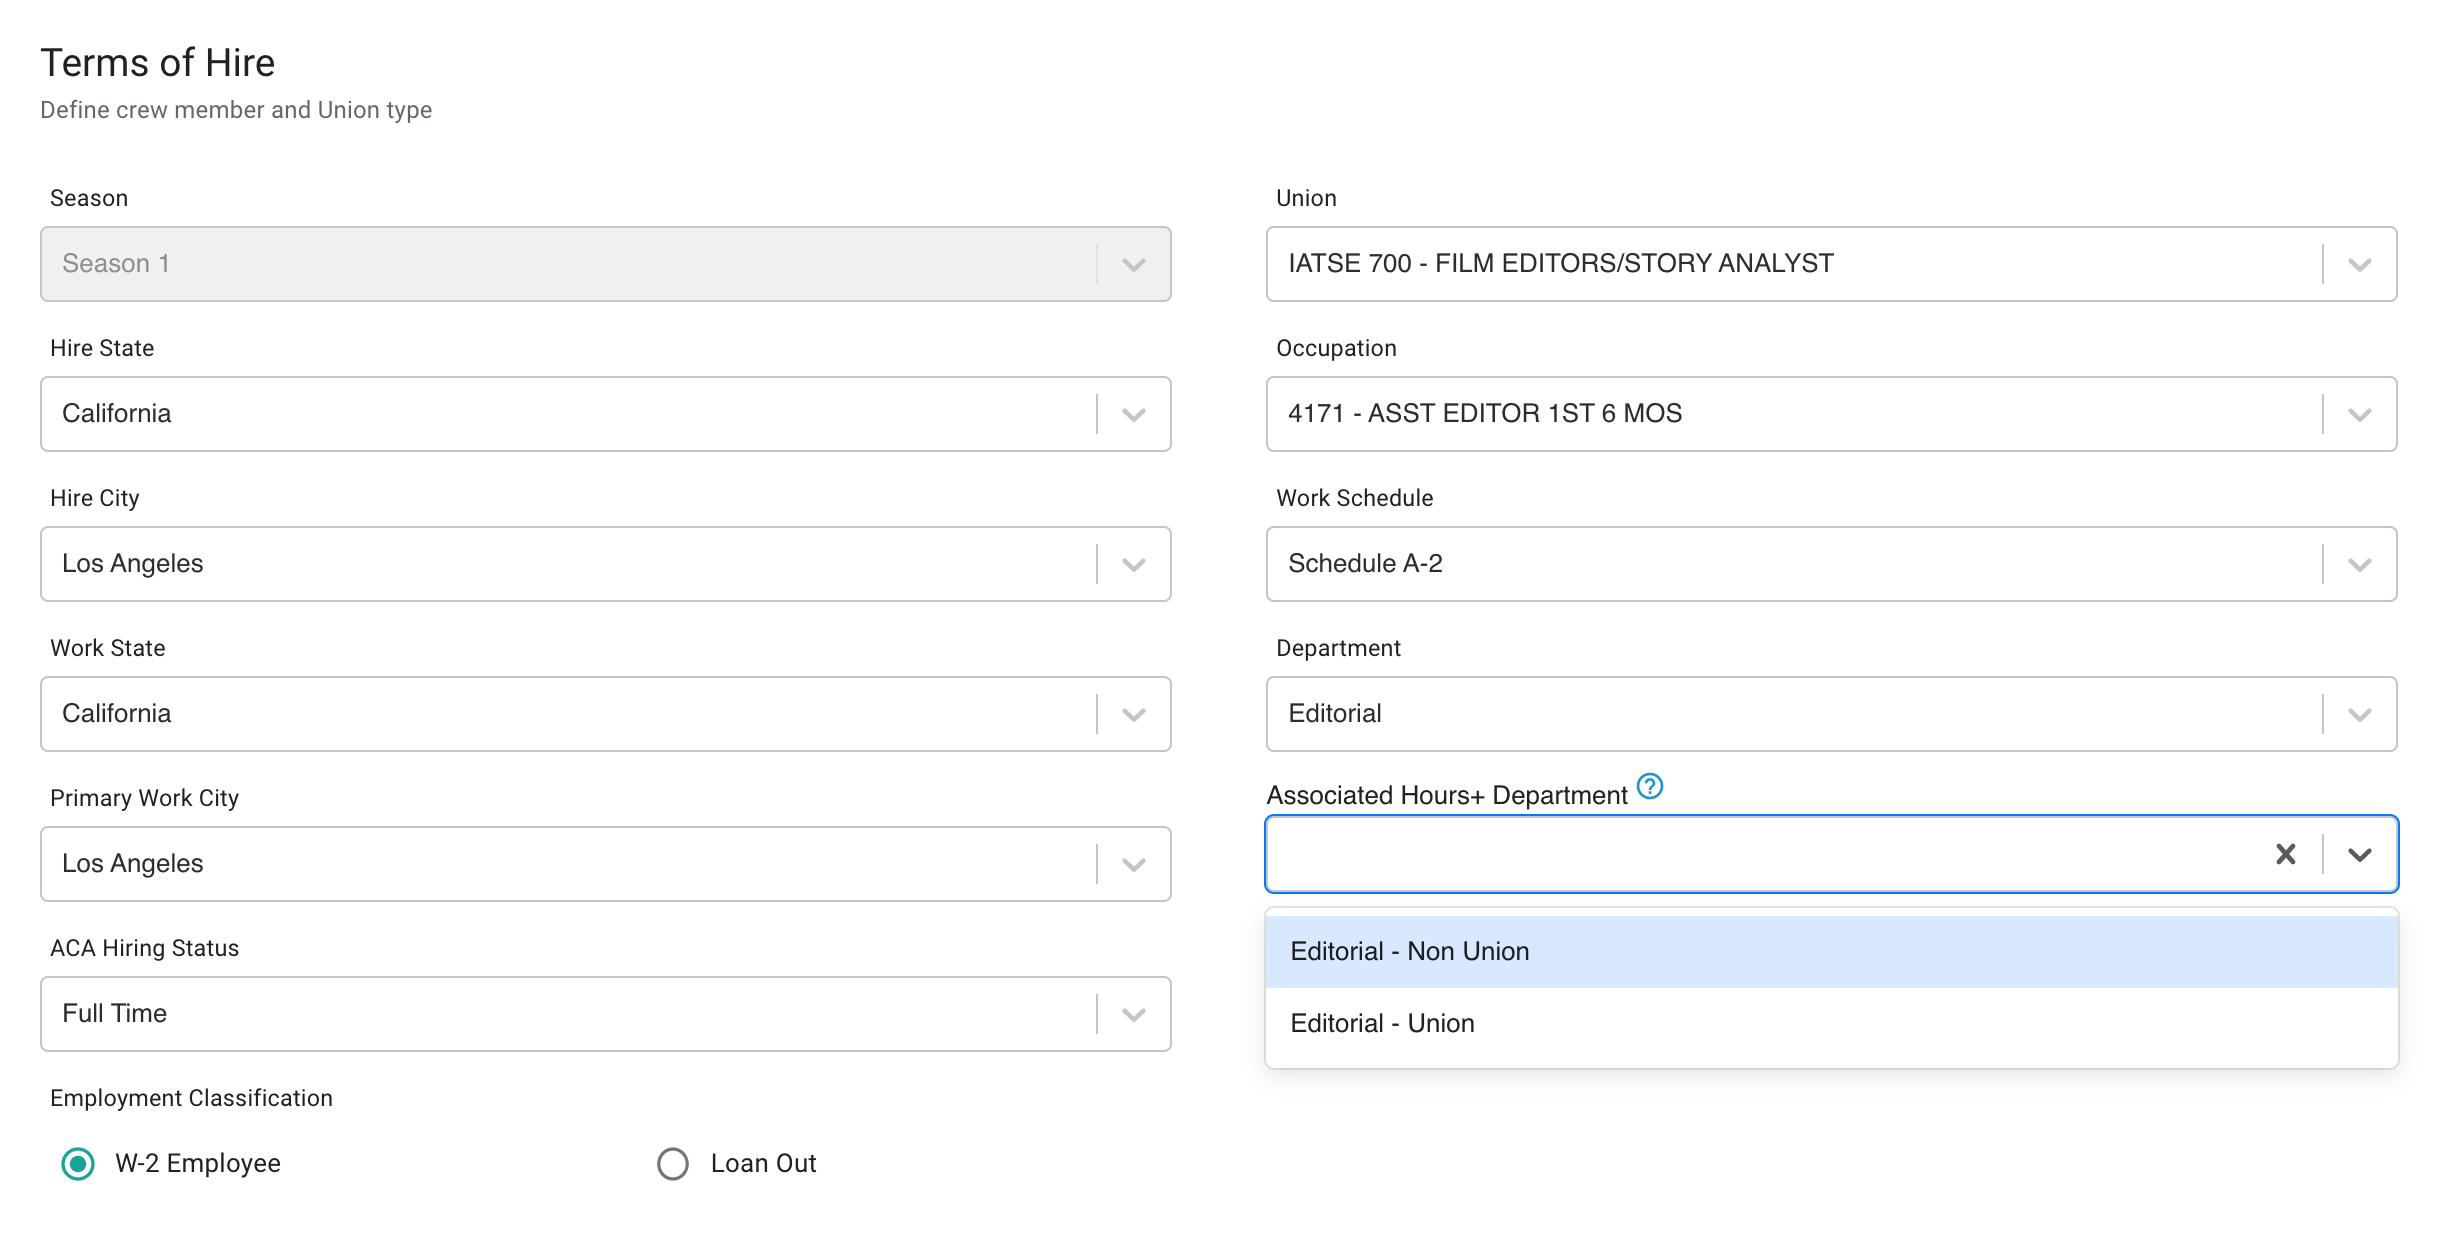Open the Season dropdown
This screenshot has width=2444, height=1256.
click(x=1133, y=264)
